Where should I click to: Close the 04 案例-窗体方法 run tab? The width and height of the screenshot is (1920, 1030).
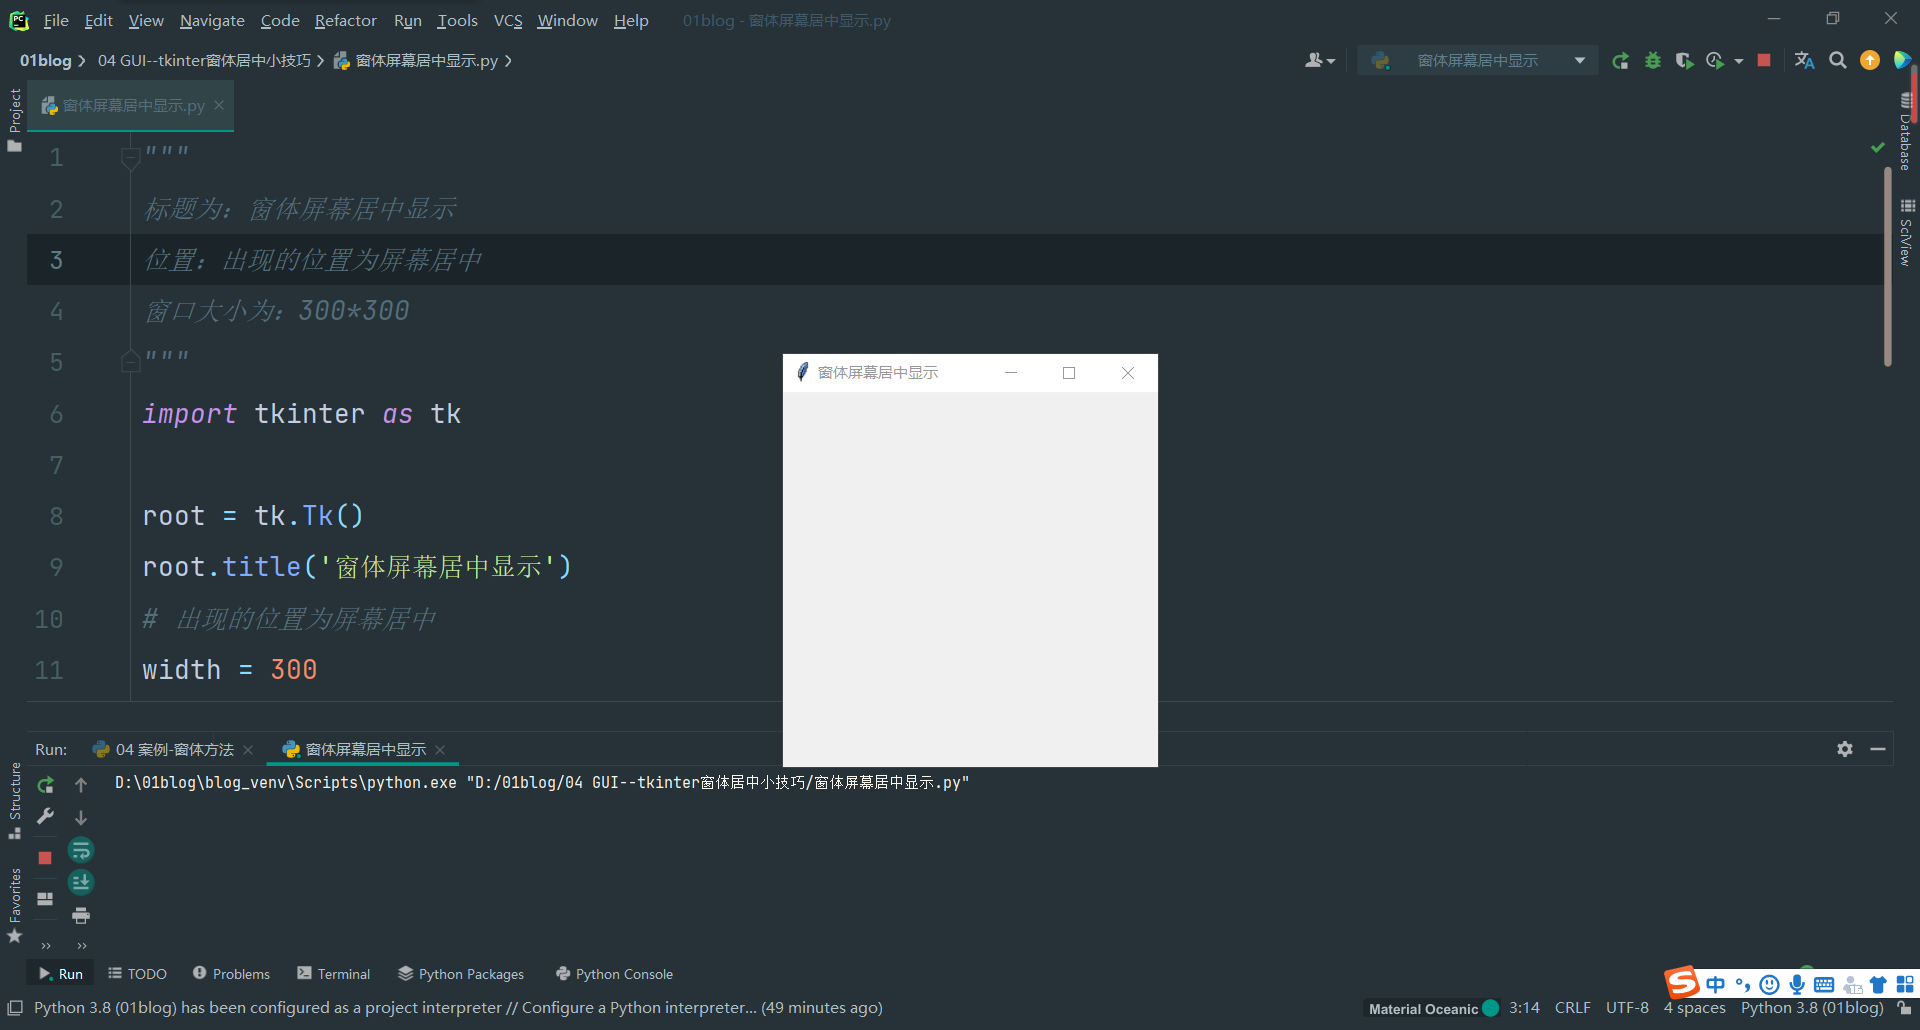pos(248,749)
